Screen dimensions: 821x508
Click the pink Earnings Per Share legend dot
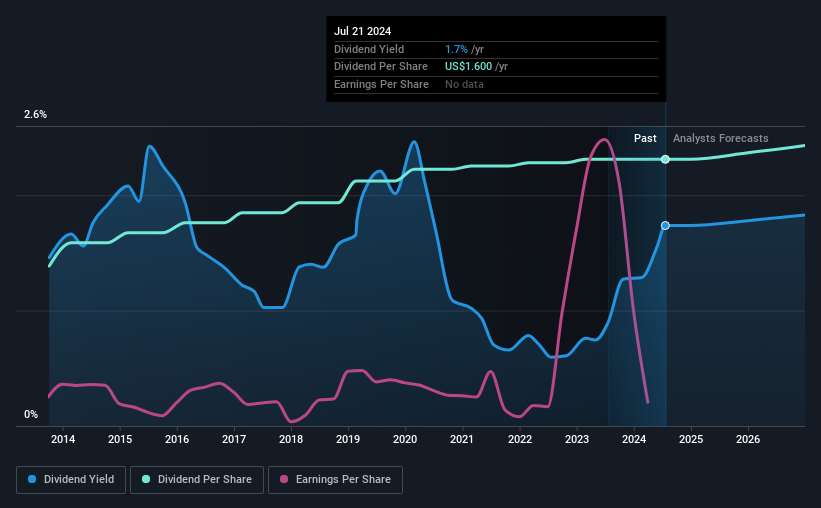tap(284, 479)
